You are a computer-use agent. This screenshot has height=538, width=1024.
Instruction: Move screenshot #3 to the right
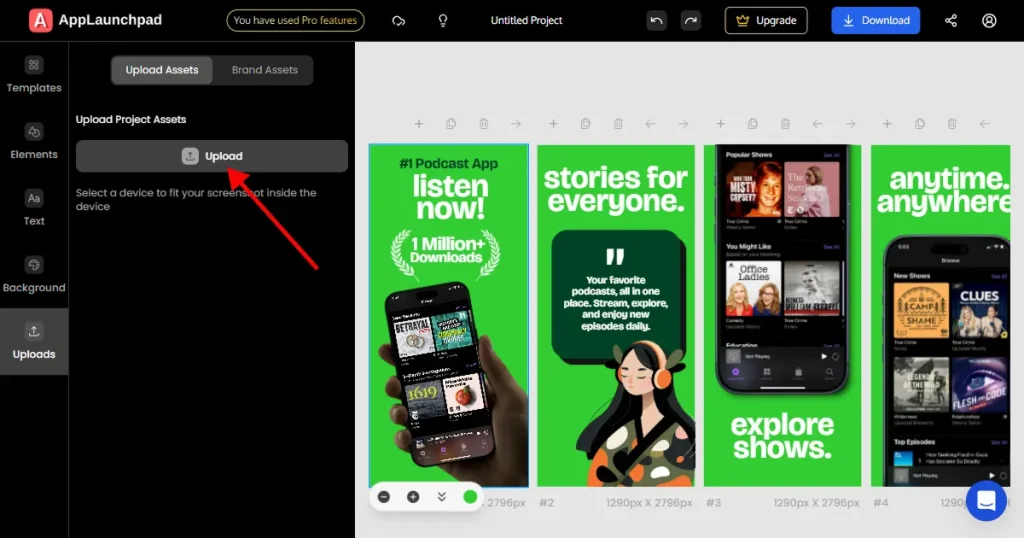(x=850, y=123)
